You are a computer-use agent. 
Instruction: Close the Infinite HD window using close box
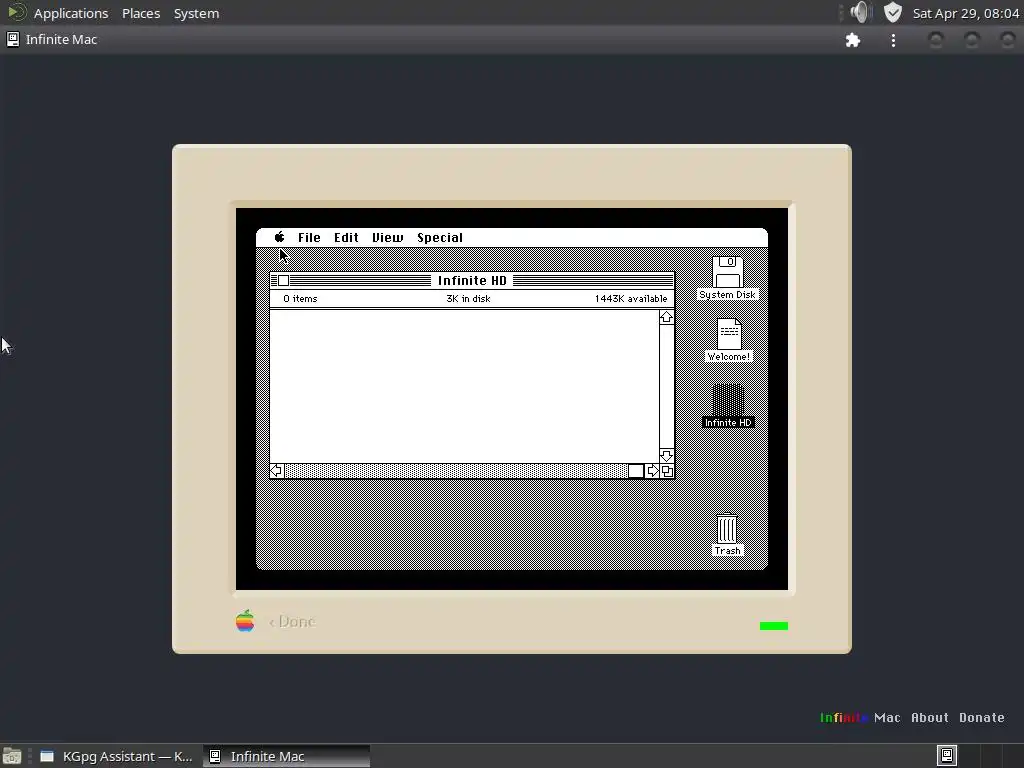pos(283,280)
